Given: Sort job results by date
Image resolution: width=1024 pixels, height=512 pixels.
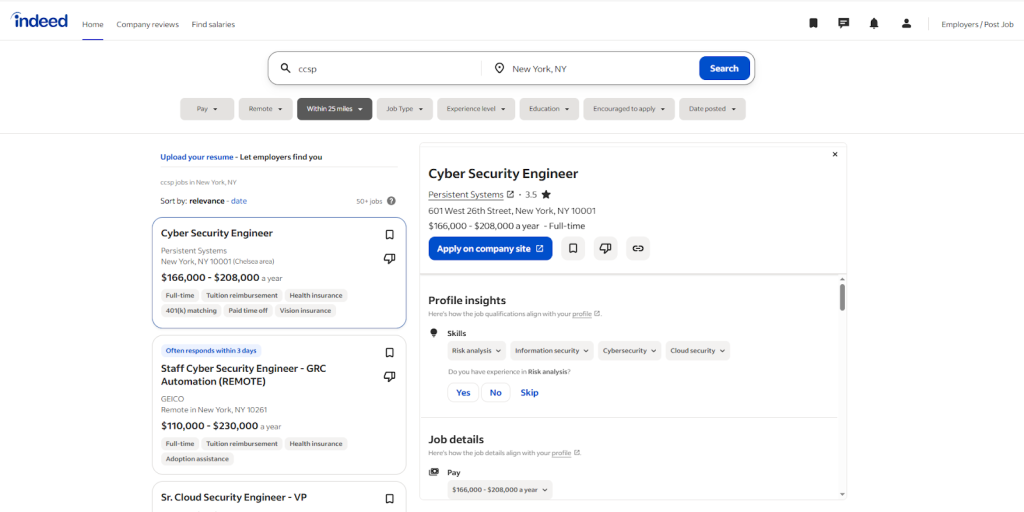Looking at the screenshot, I should 239,201.
